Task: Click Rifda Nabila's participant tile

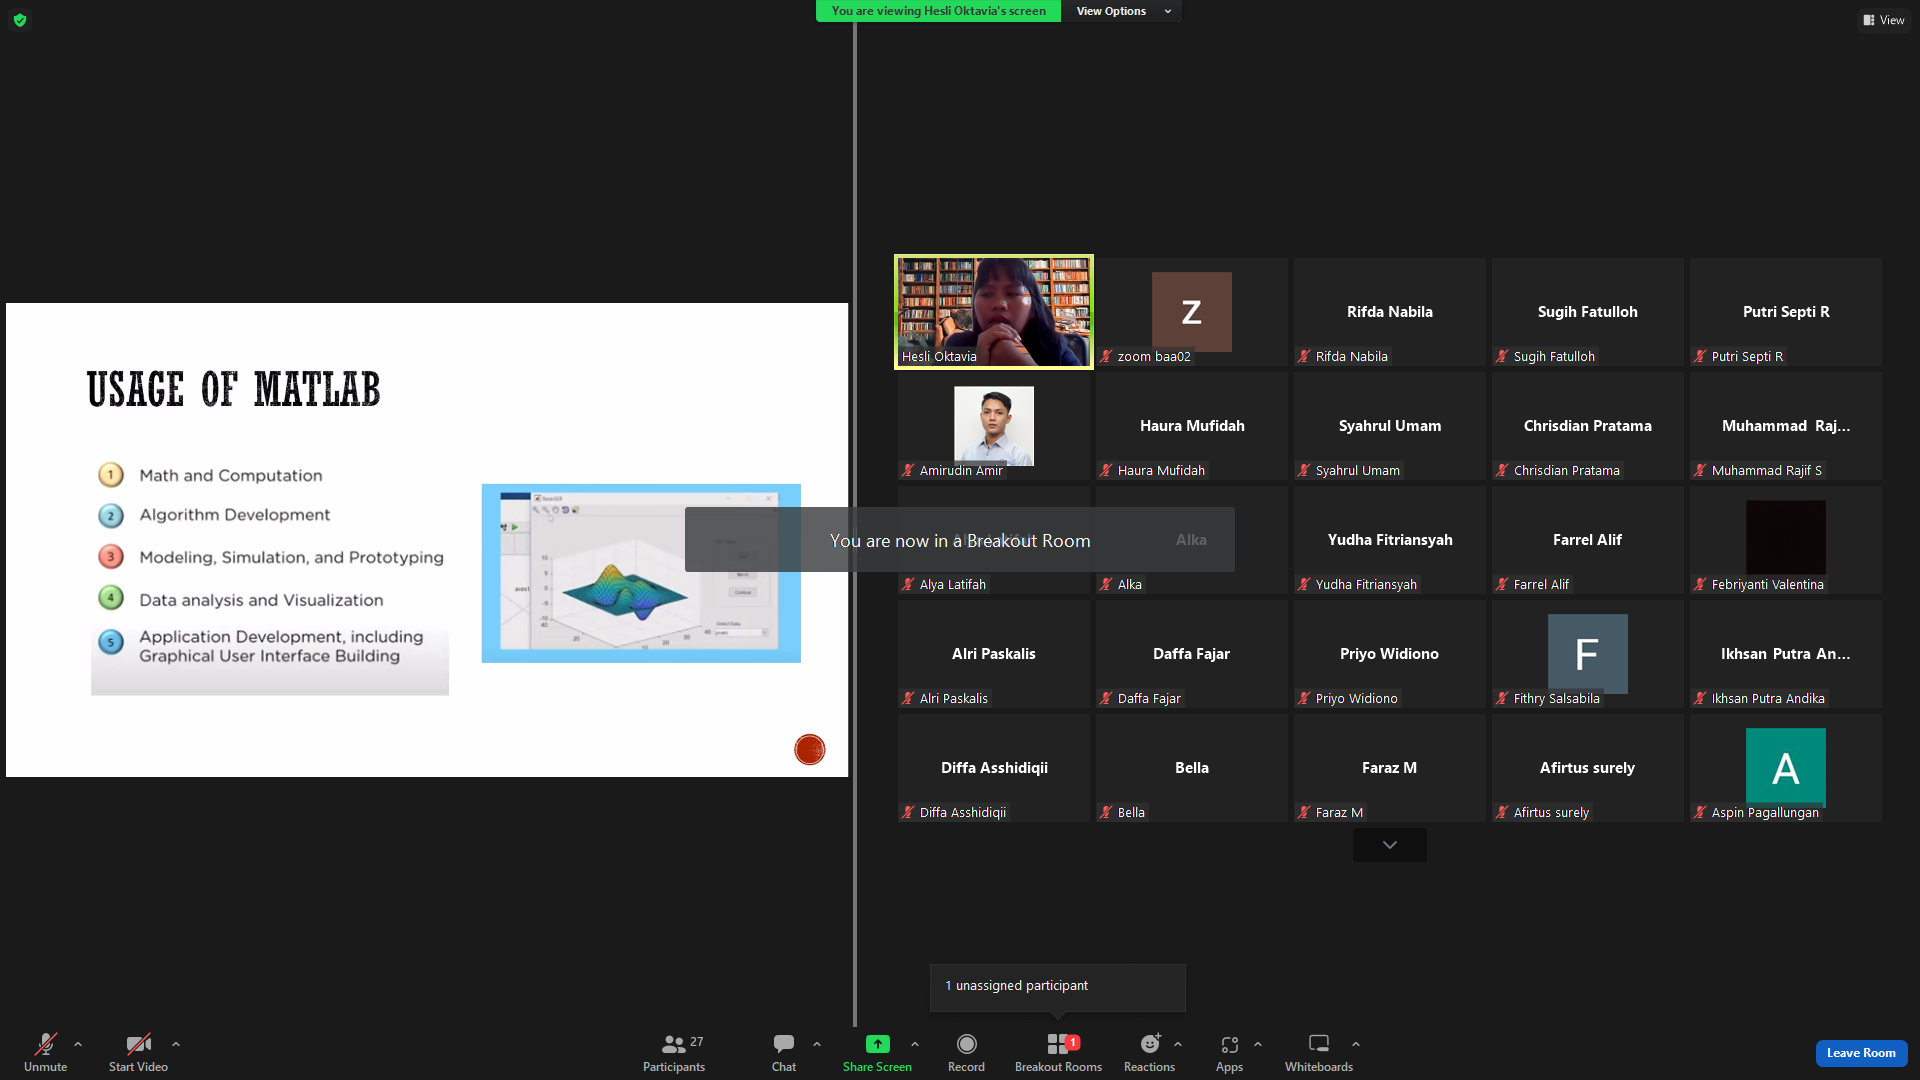Action: (x=1390, y=312)
